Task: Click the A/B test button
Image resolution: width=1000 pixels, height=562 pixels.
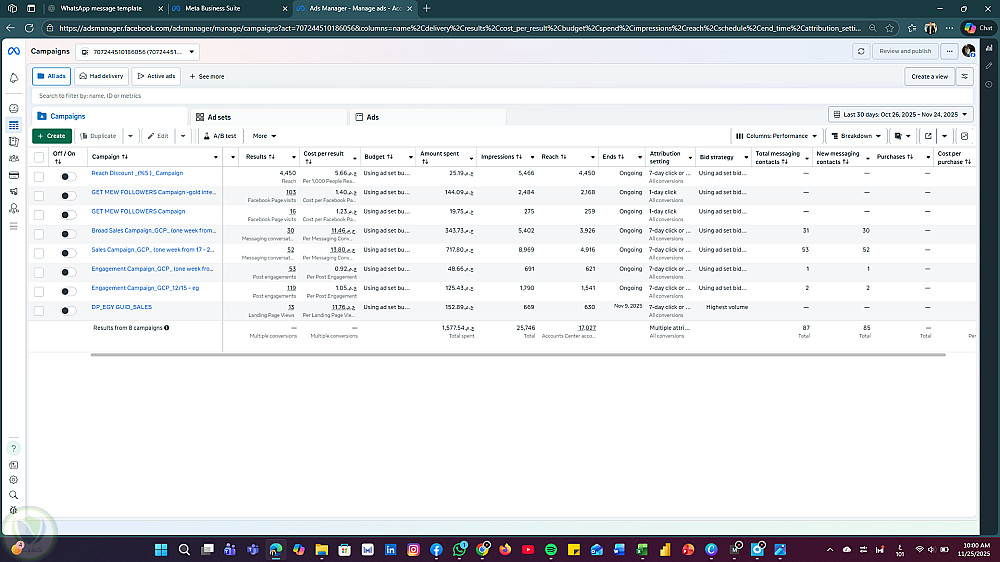Action: (219, 136)
